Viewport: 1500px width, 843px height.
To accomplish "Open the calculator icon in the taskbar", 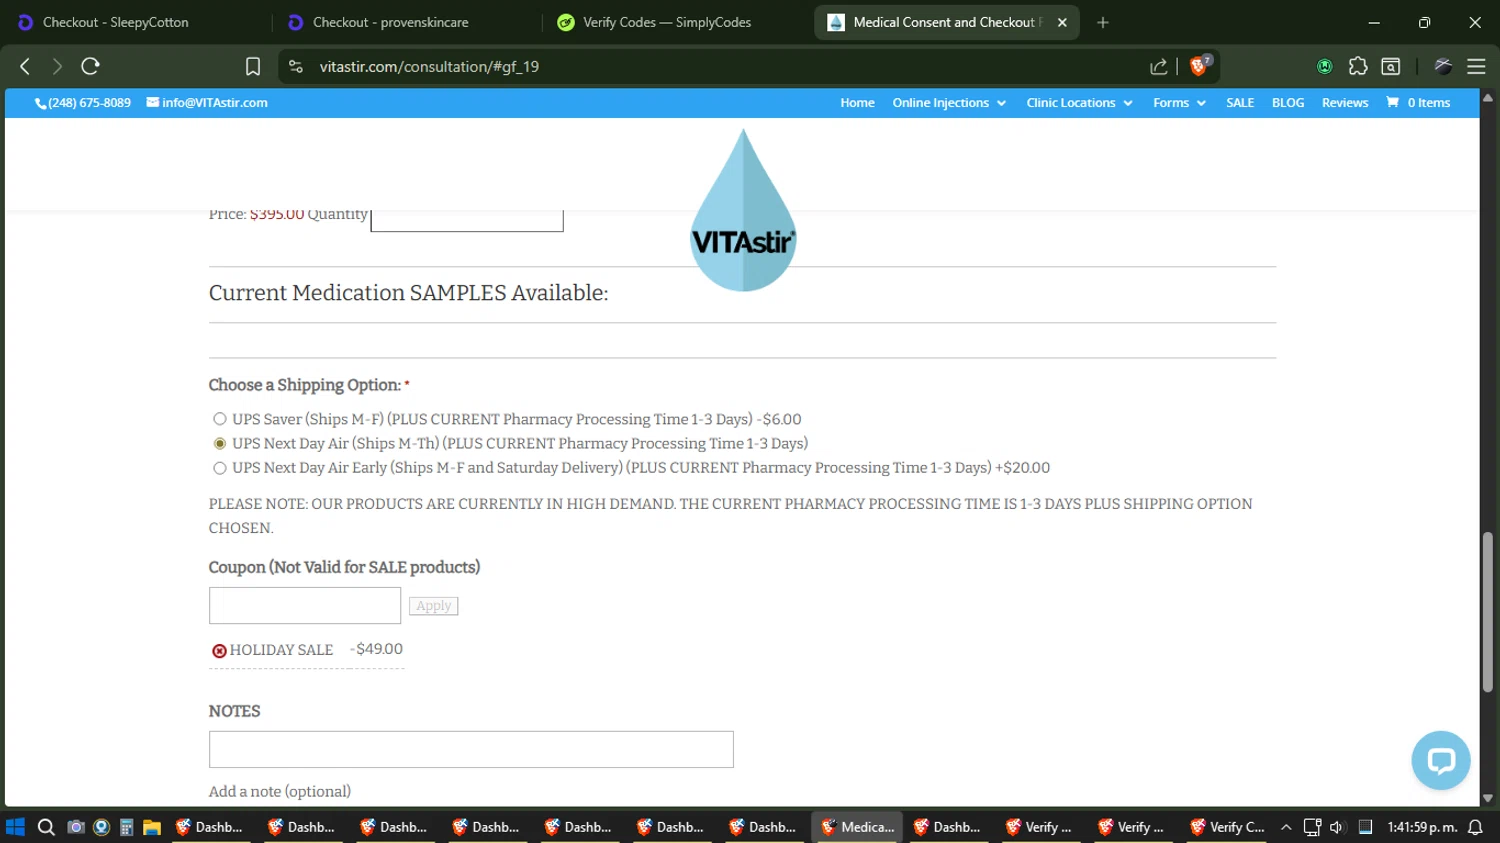I will click(127, 827).
